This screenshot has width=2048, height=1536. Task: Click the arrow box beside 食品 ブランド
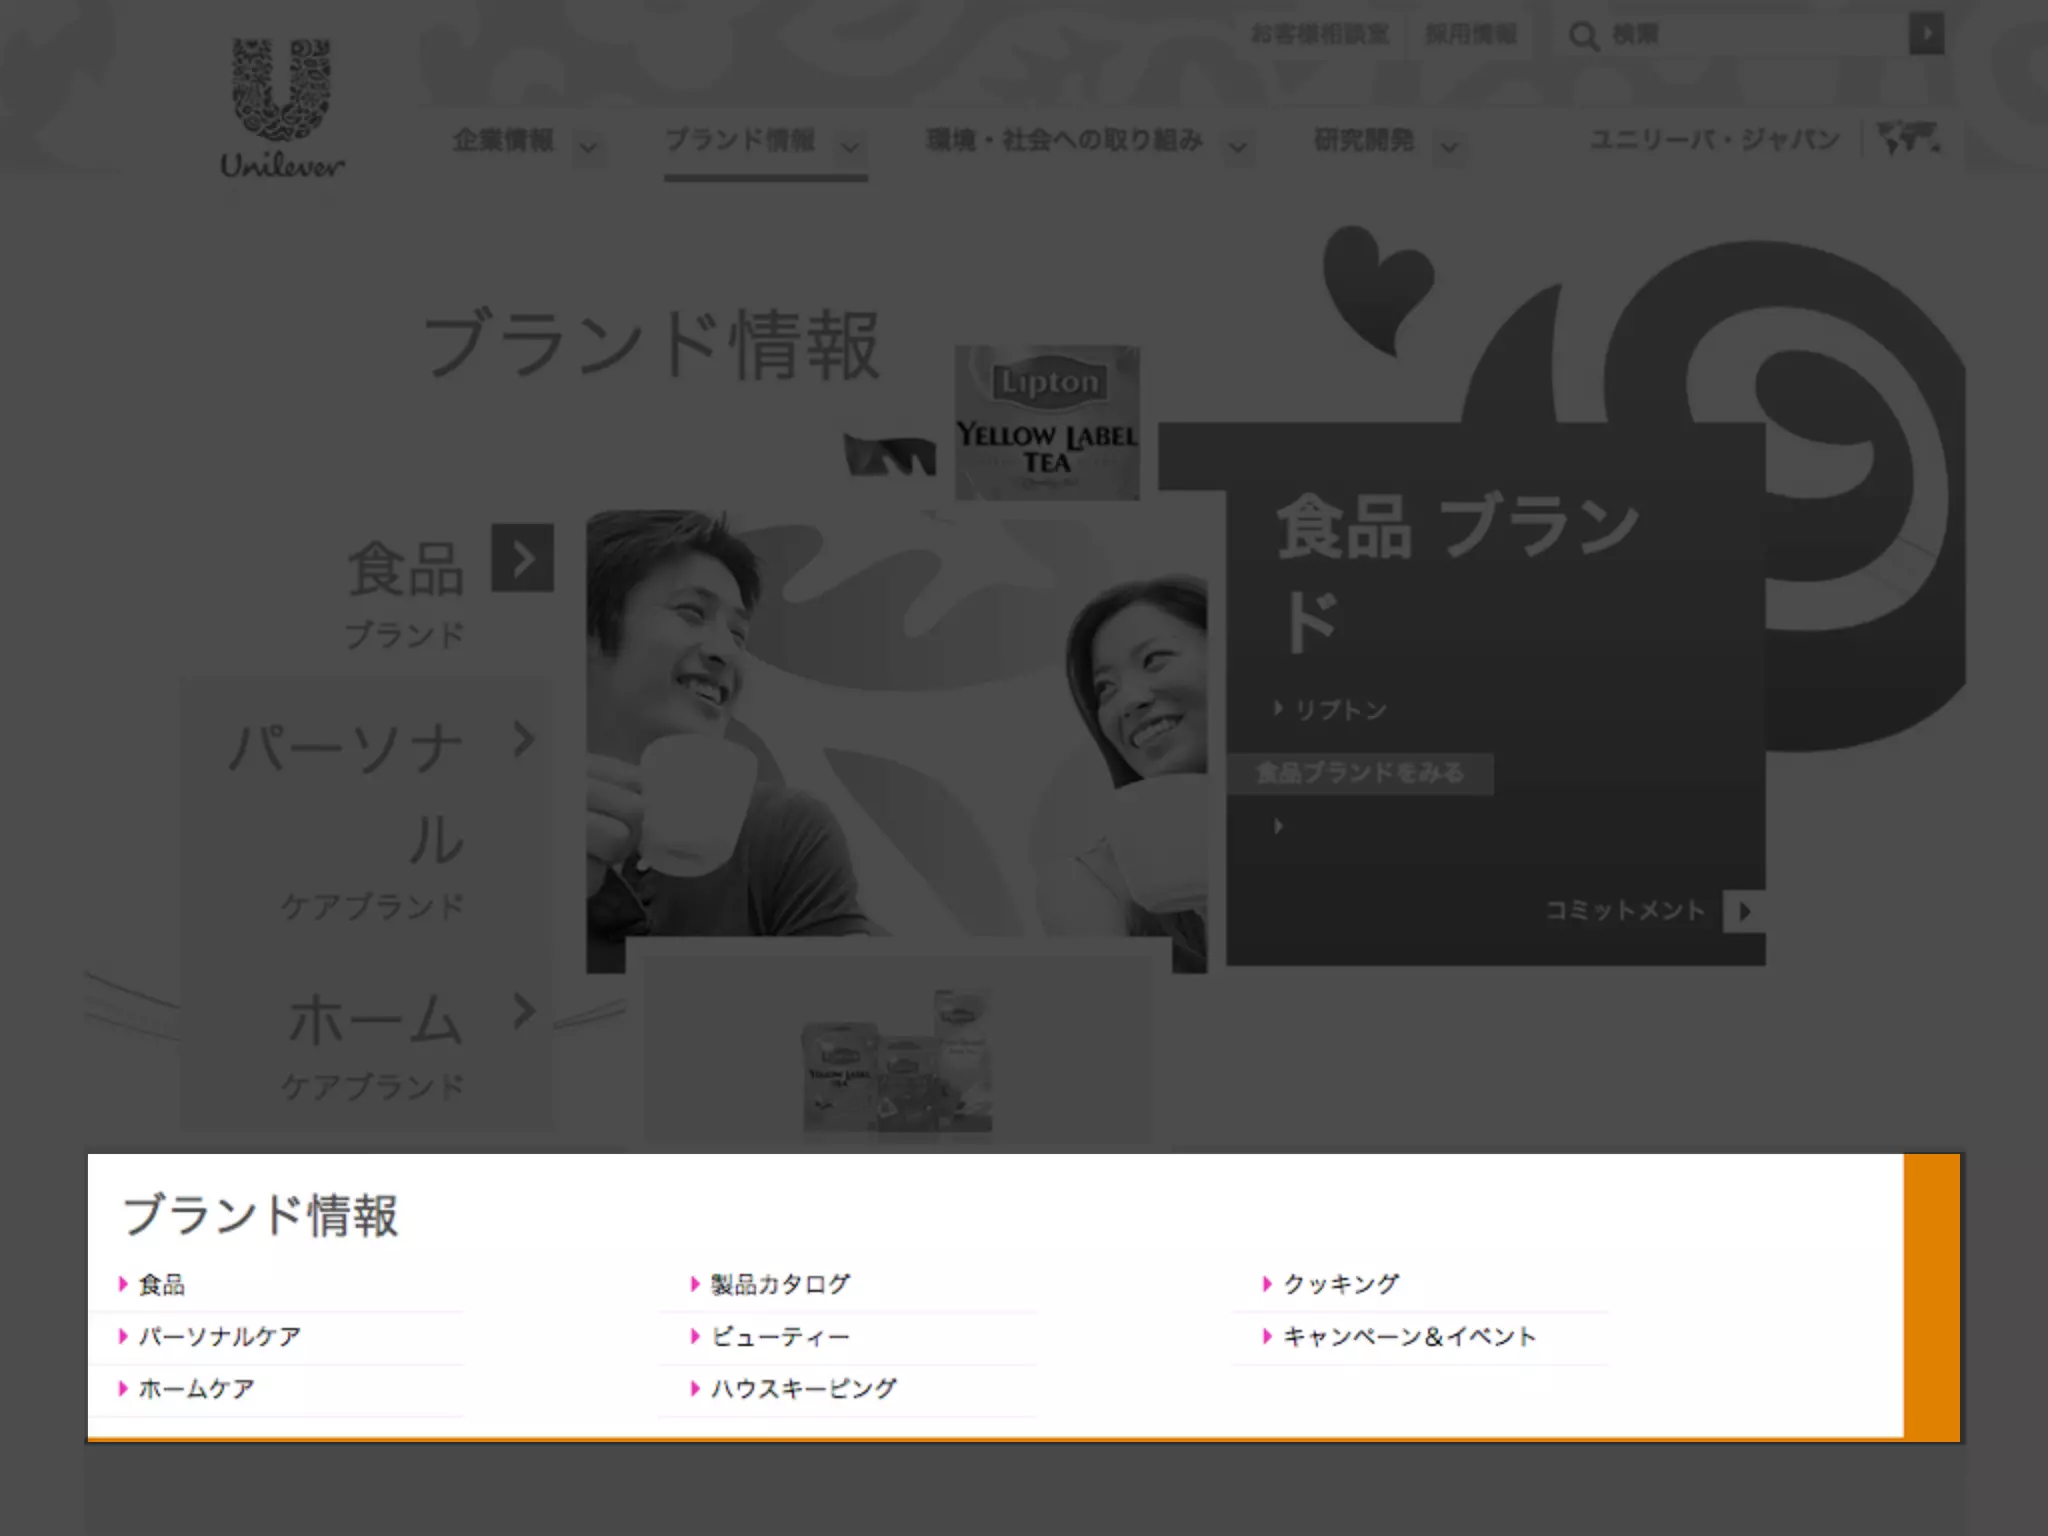(522, 558)
